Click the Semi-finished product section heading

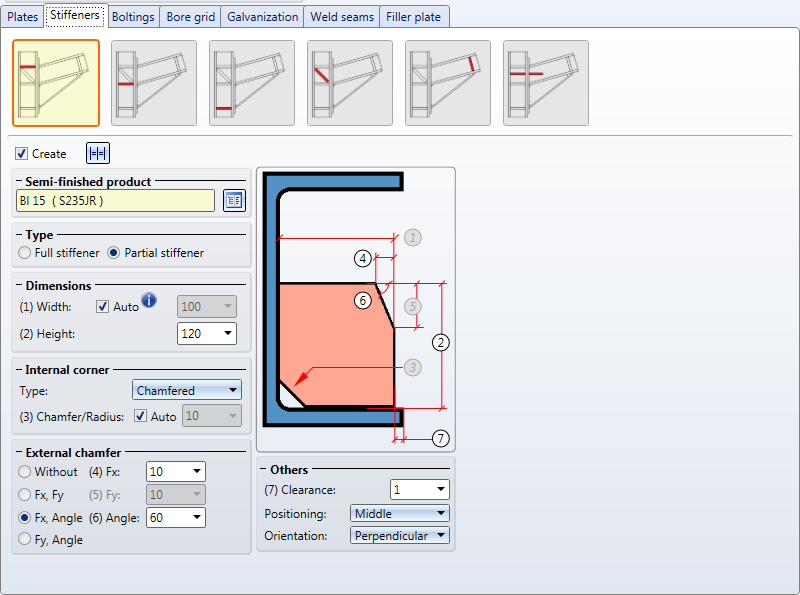[x=88, y=182]
